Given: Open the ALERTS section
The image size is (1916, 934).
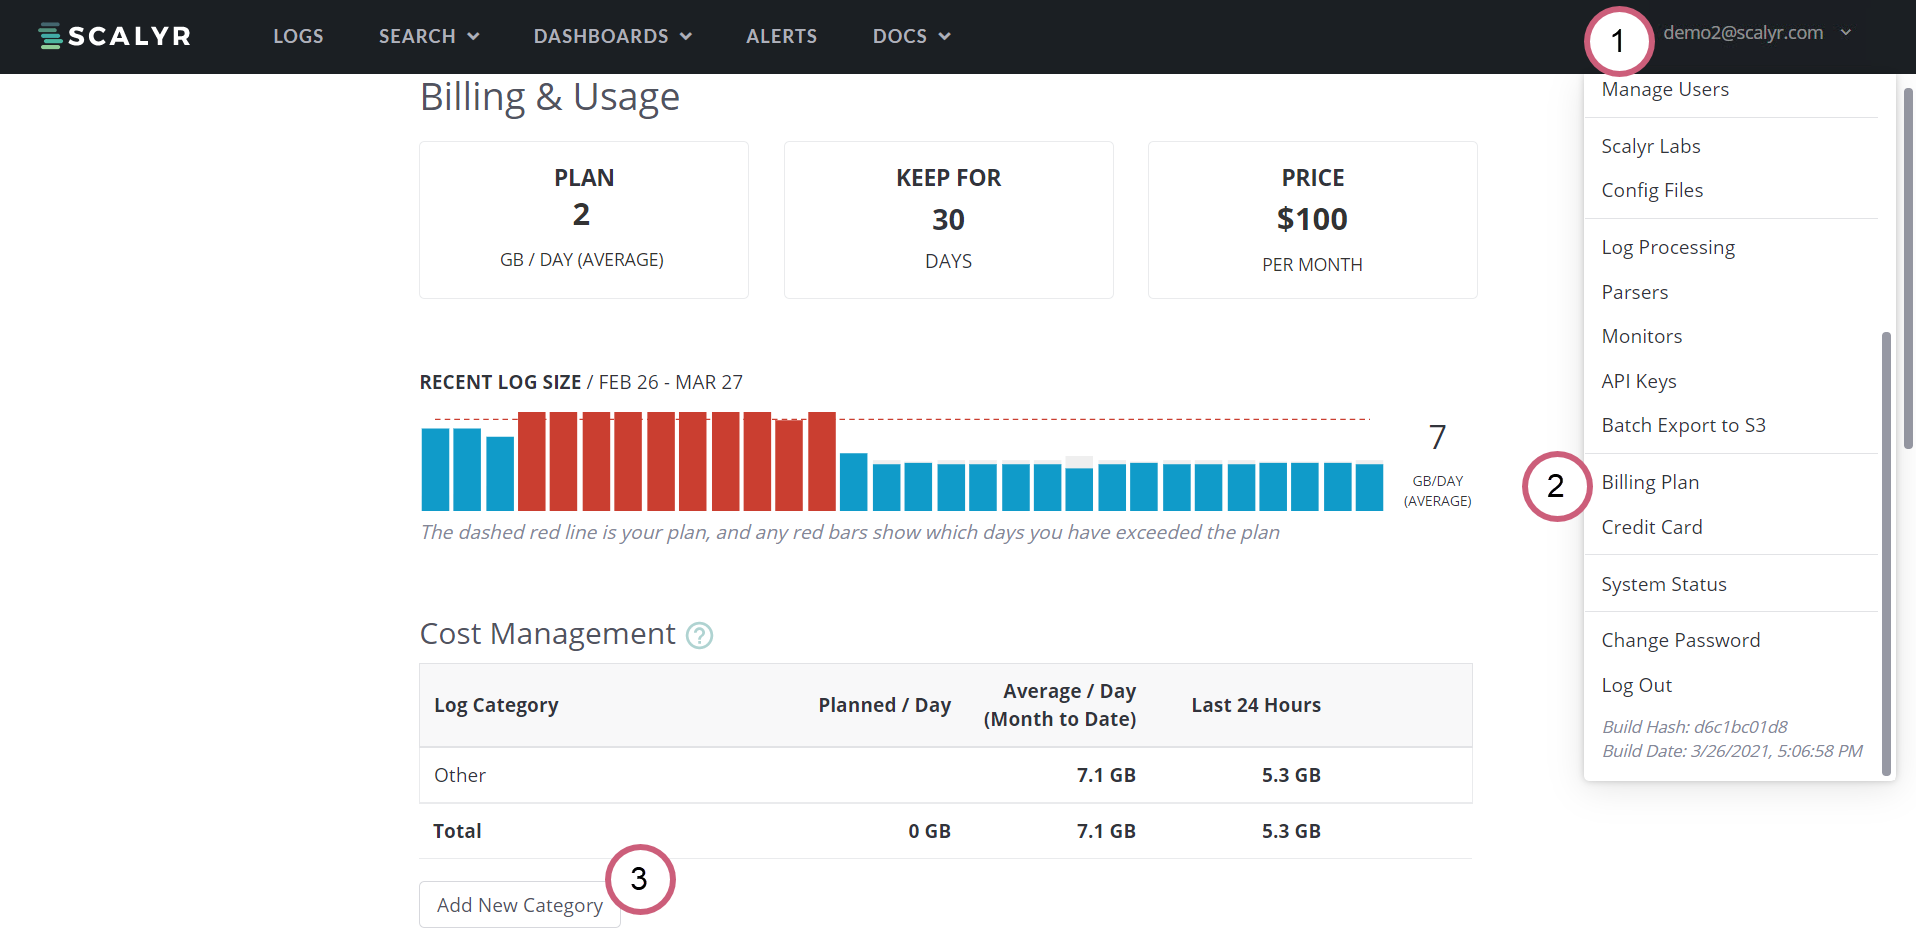Looking at the screenshot, I should (781, 36).
